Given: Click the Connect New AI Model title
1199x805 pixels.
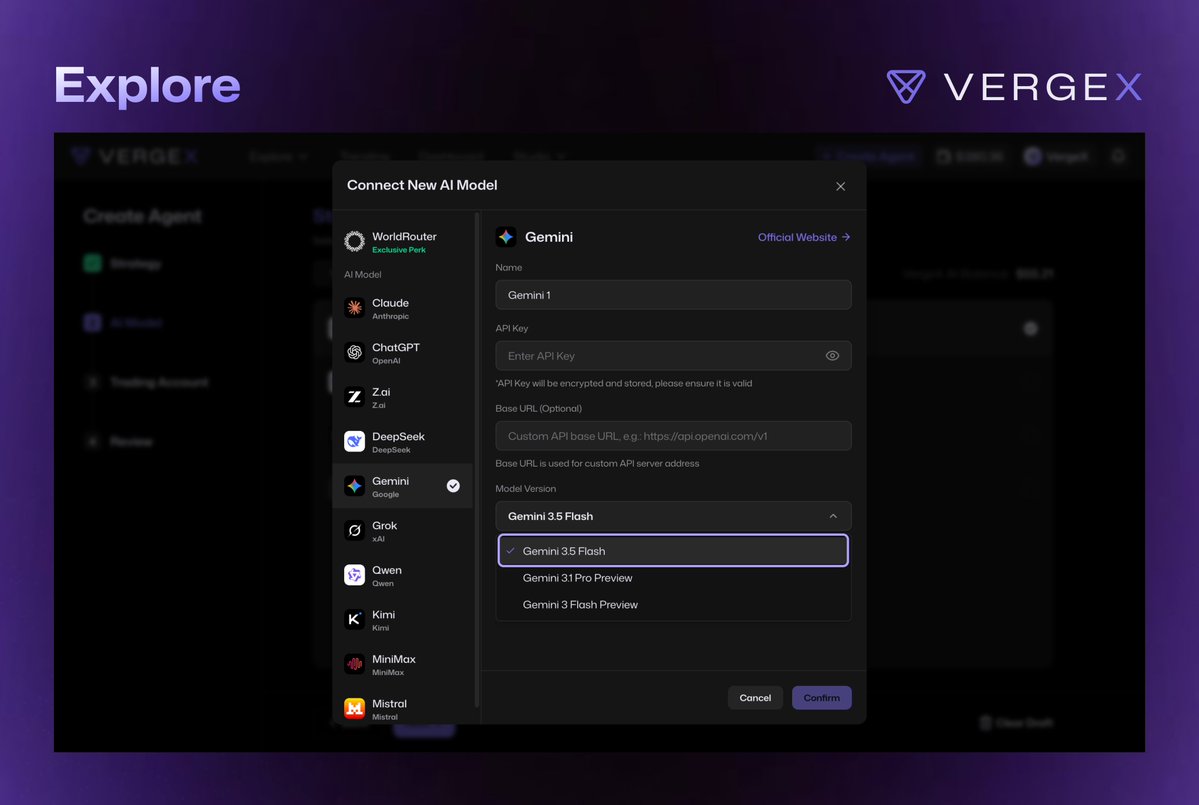Looking at the screenshot, I should pyautogui.click(x=422, y=185).
